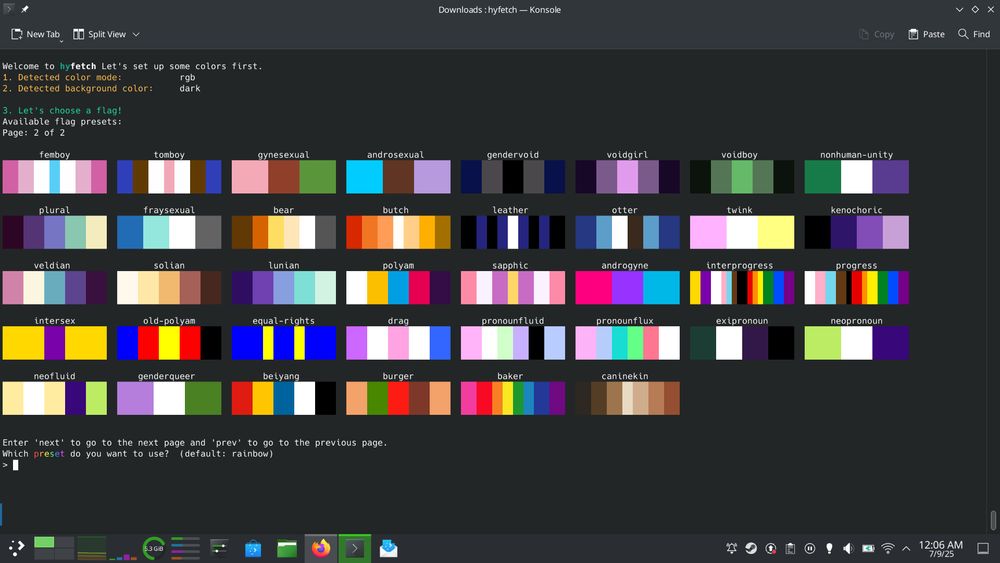
Task: Click the nonhuman-unity flag swatch
Action: (x=857, y=177)
